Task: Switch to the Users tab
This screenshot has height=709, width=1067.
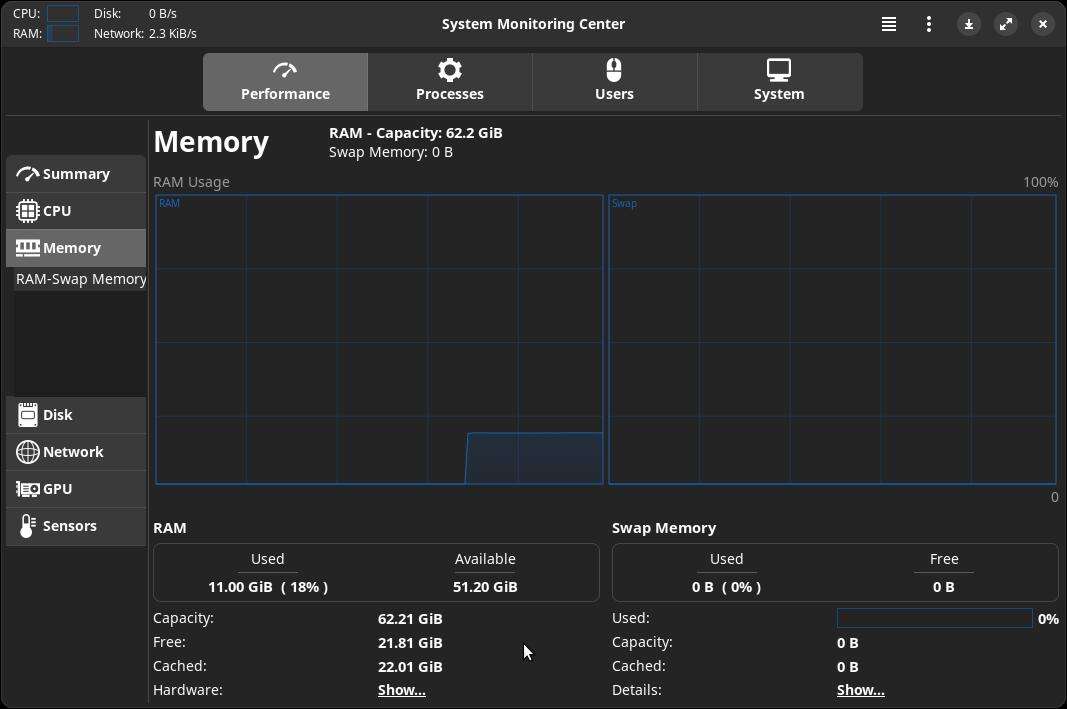Action: pos(614,82)
